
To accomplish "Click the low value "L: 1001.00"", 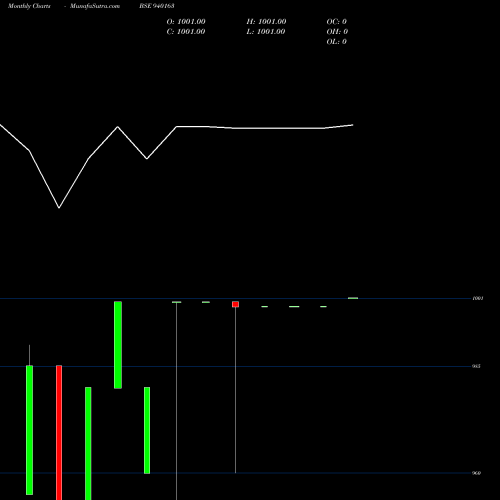I will [x=266, y=32].
